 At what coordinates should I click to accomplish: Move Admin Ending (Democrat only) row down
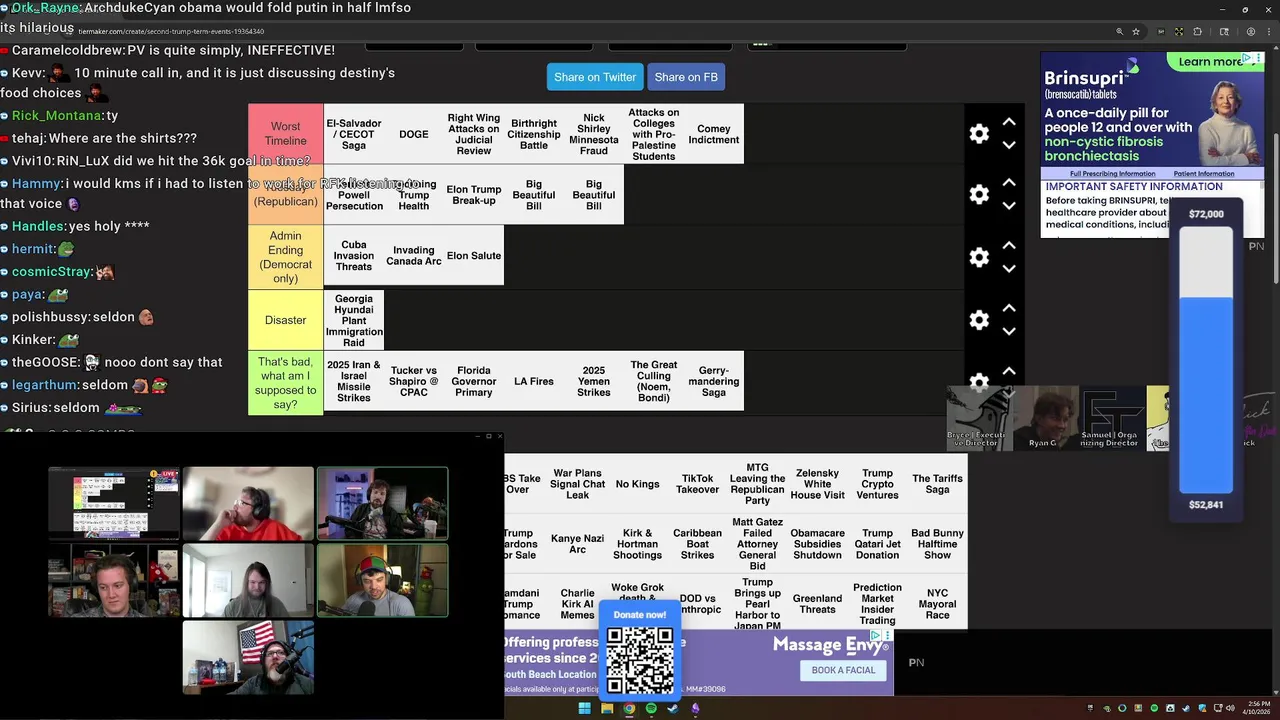tap(1009, 268)
